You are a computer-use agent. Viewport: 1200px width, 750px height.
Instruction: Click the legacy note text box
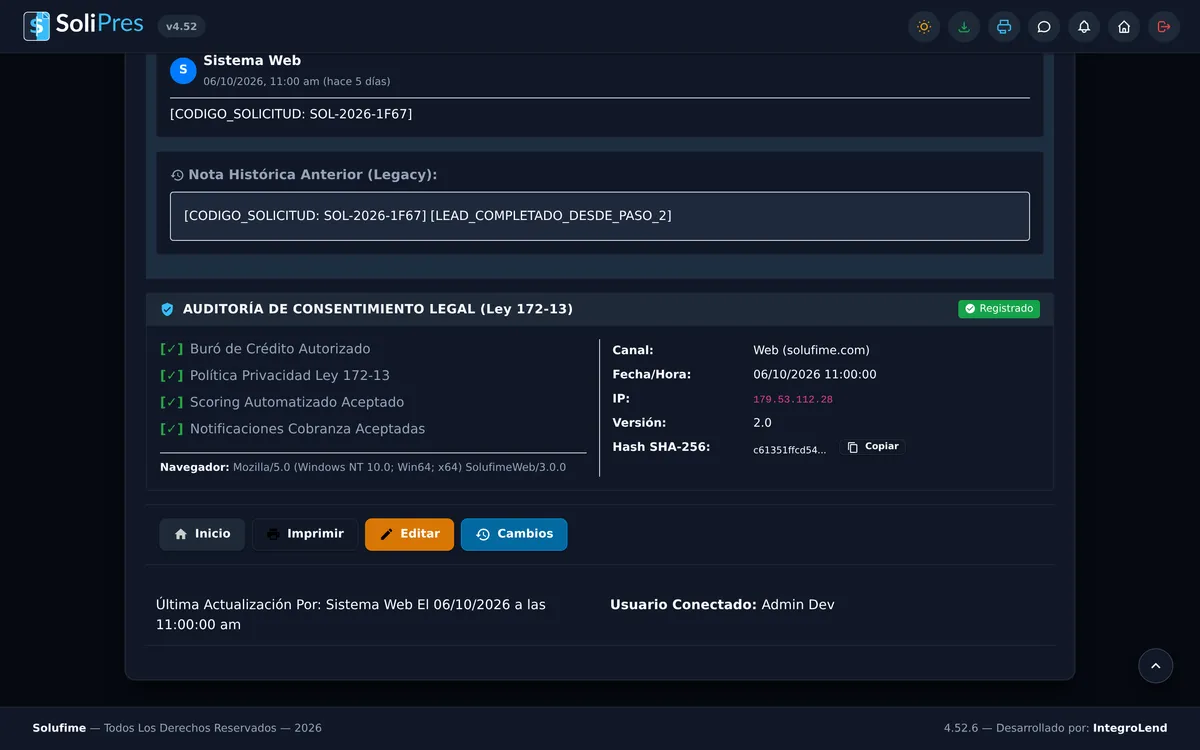click(x=600, y=216)
